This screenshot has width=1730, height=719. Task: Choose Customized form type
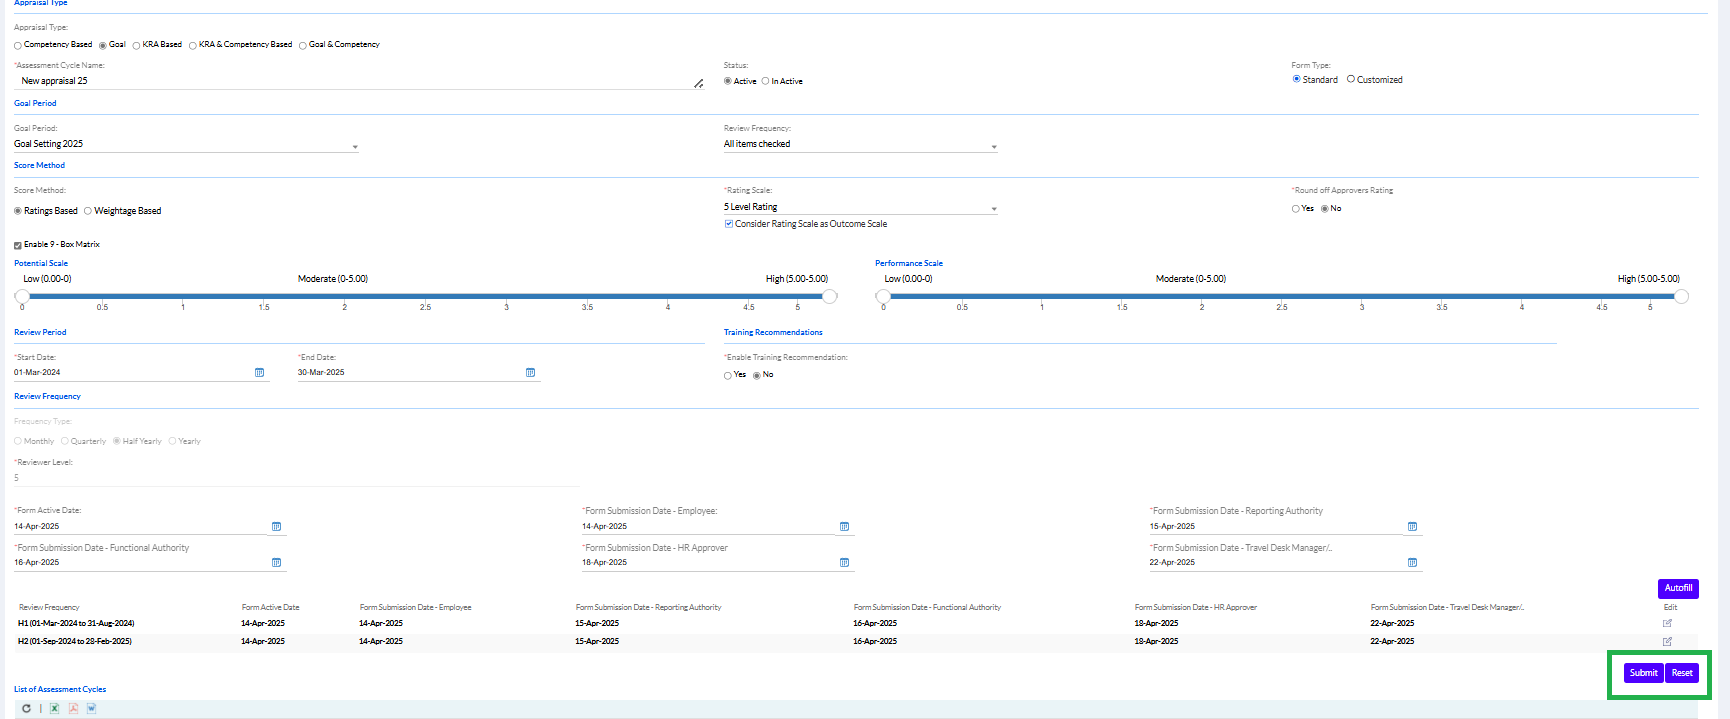pyautogui.click(x=1351, y=79)
